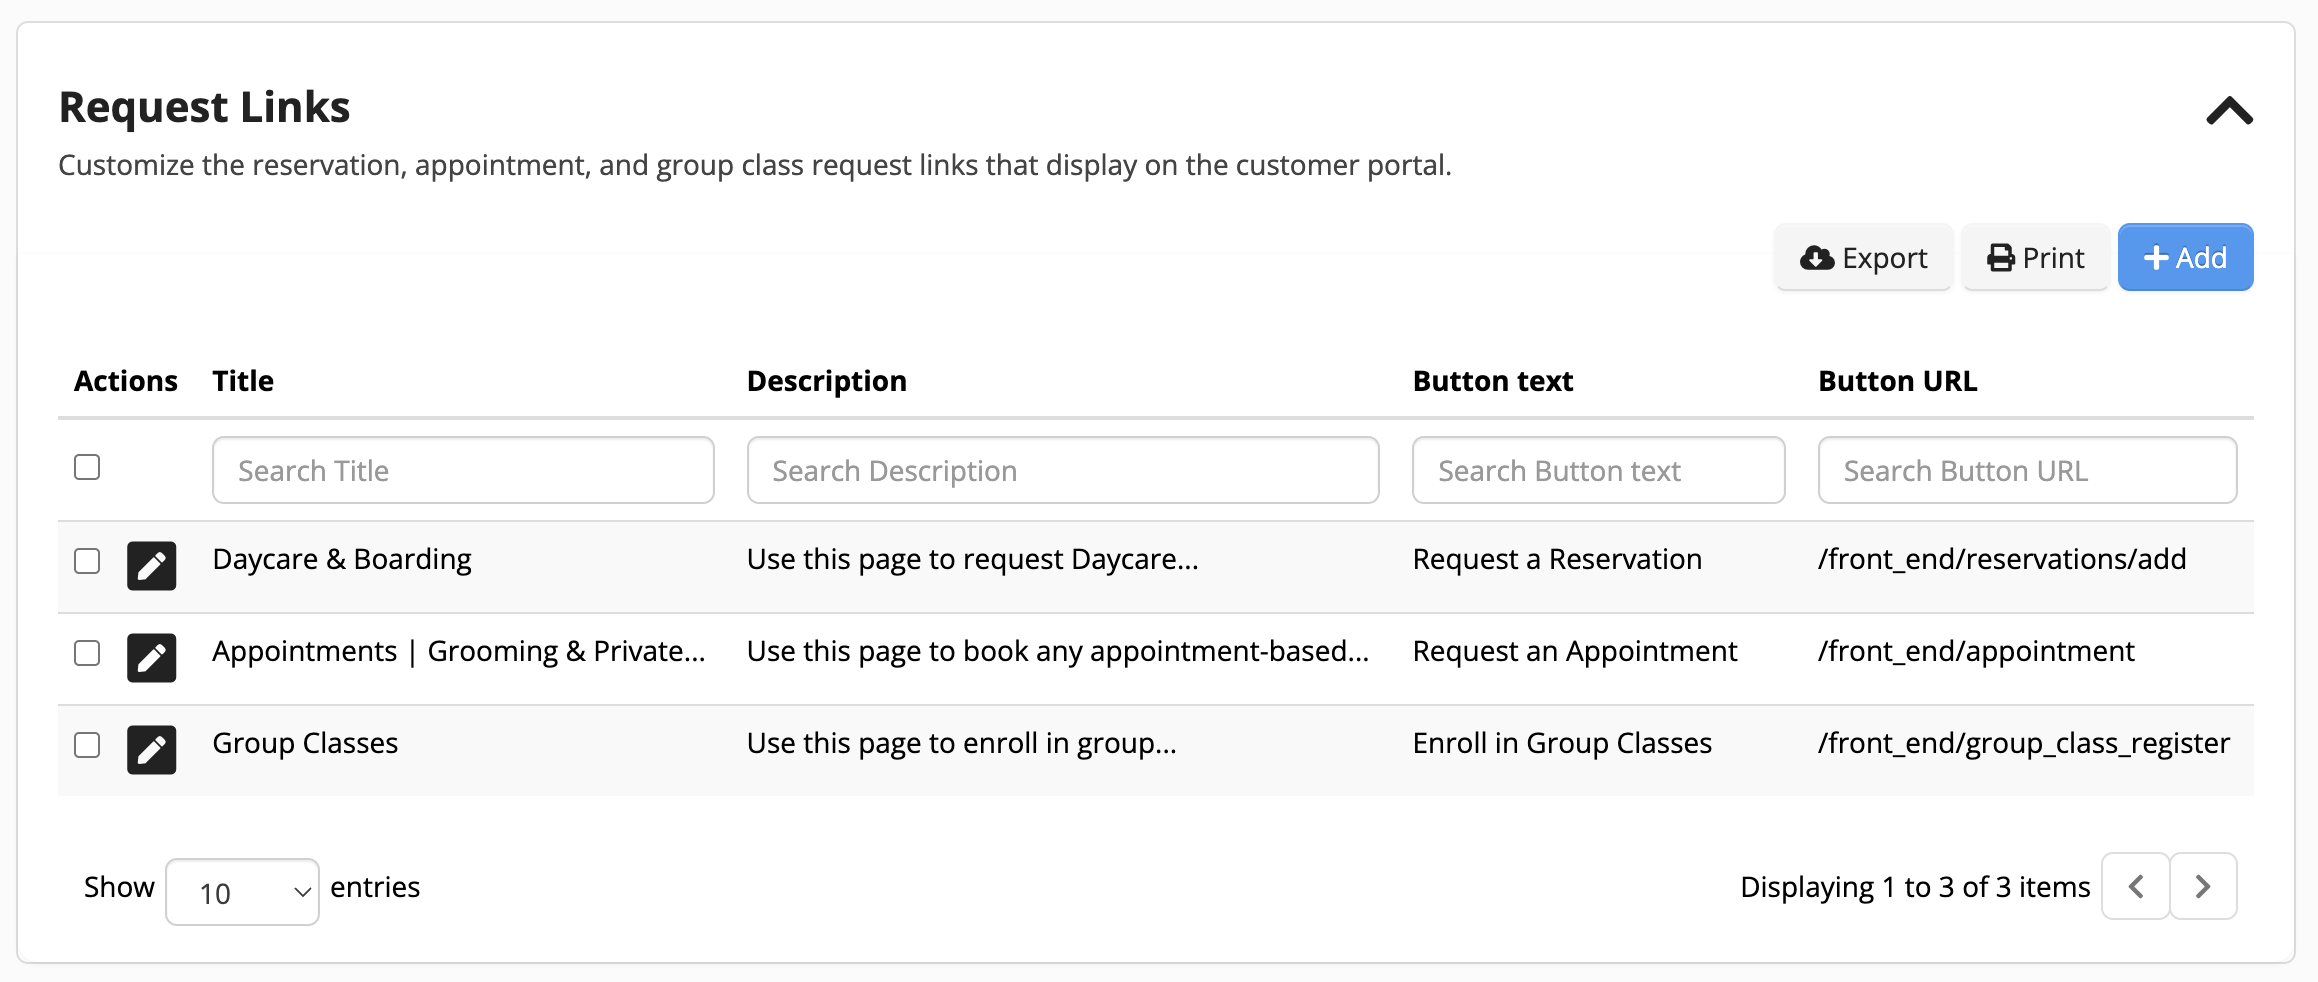Viewport: 2318px width, 982px height.
Task: Edit the Appointments | Grooming & Private link
Action: (x=151, y=657)
